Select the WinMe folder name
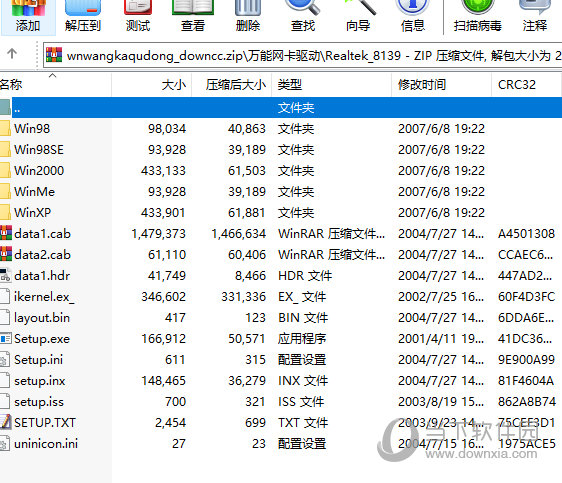The width and height of the screenshot is (562, 483). (x=34, y=192)
